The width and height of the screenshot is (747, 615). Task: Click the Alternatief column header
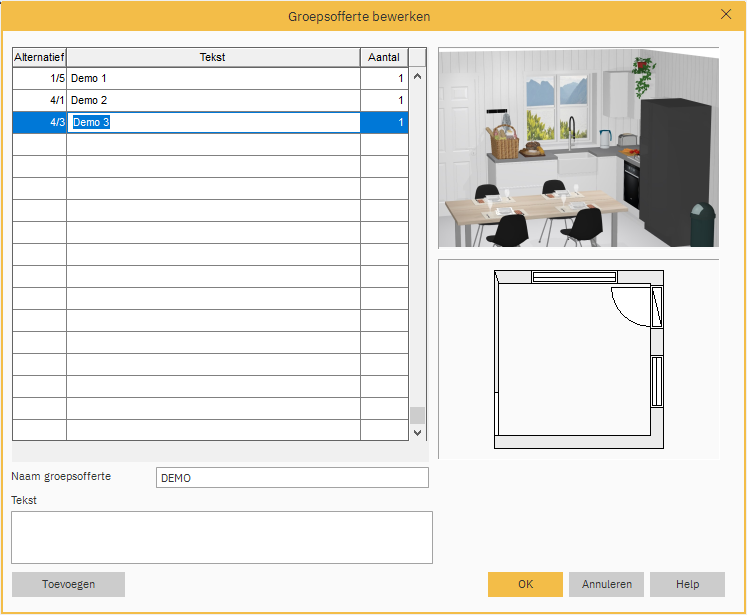[x=39, y=57]
